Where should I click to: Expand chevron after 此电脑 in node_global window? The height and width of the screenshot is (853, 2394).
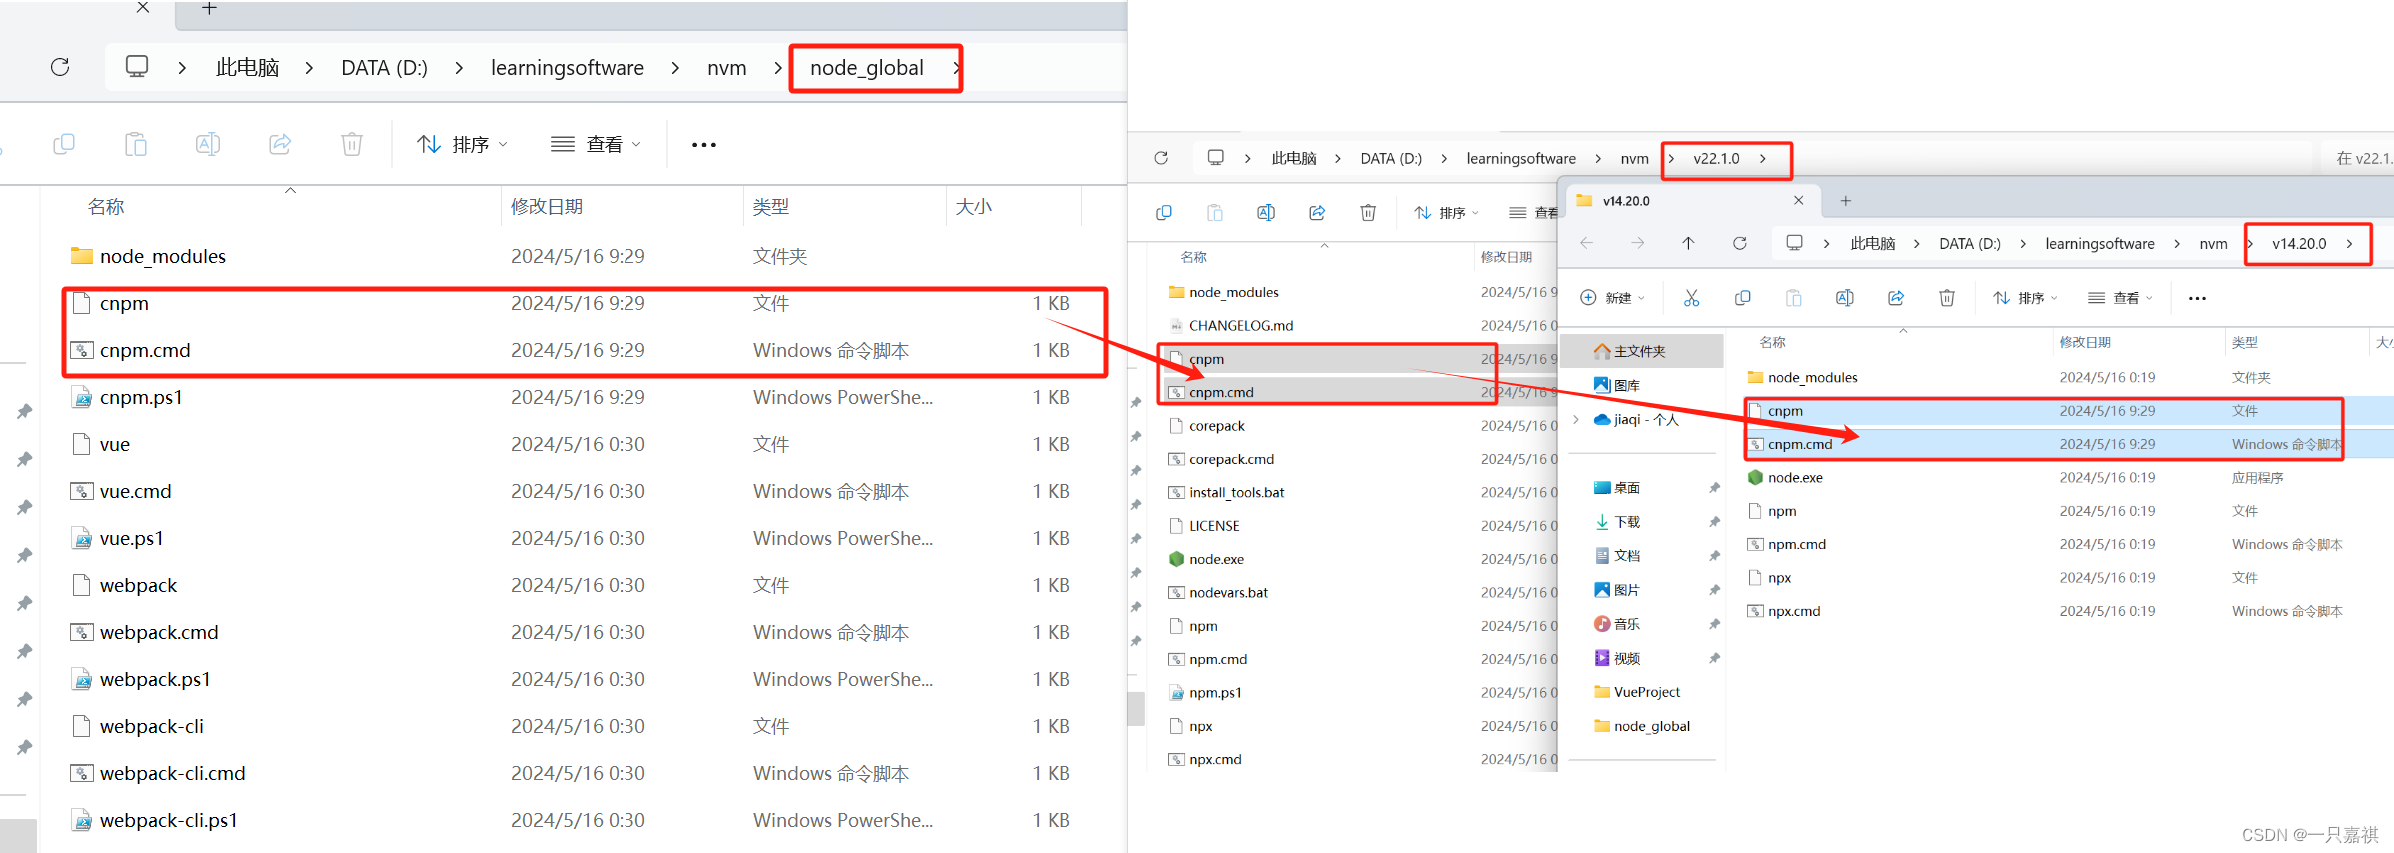click(x=309, y=68)
